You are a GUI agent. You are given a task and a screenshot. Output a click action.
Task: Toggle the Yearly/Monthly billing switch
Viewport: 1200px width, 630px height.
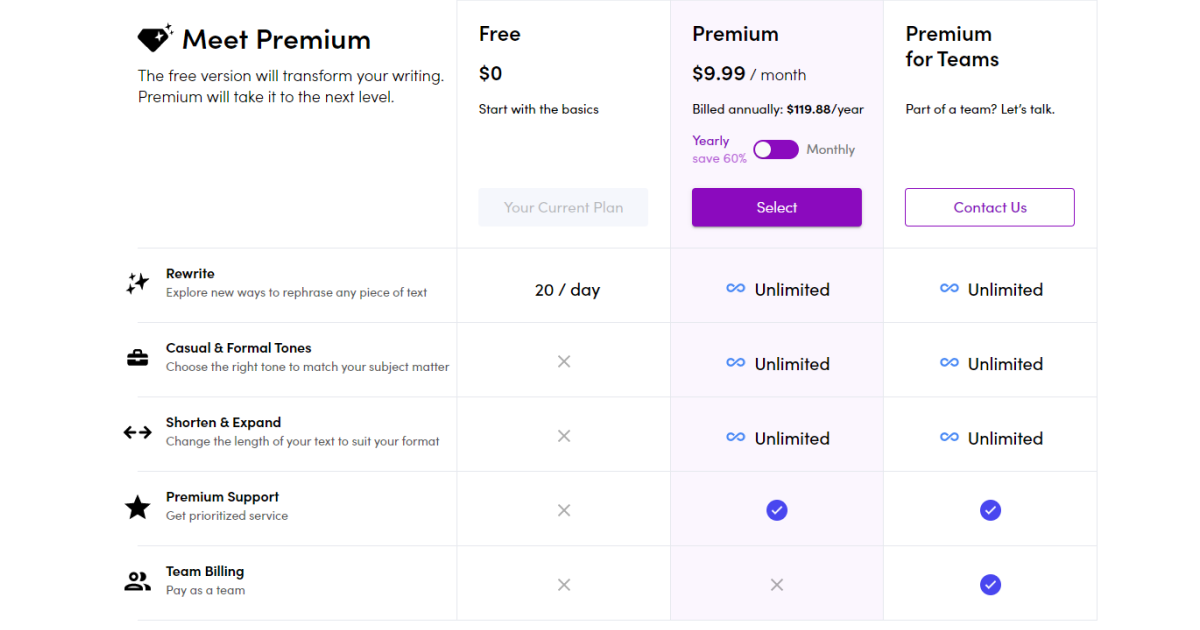click(776, 149)
